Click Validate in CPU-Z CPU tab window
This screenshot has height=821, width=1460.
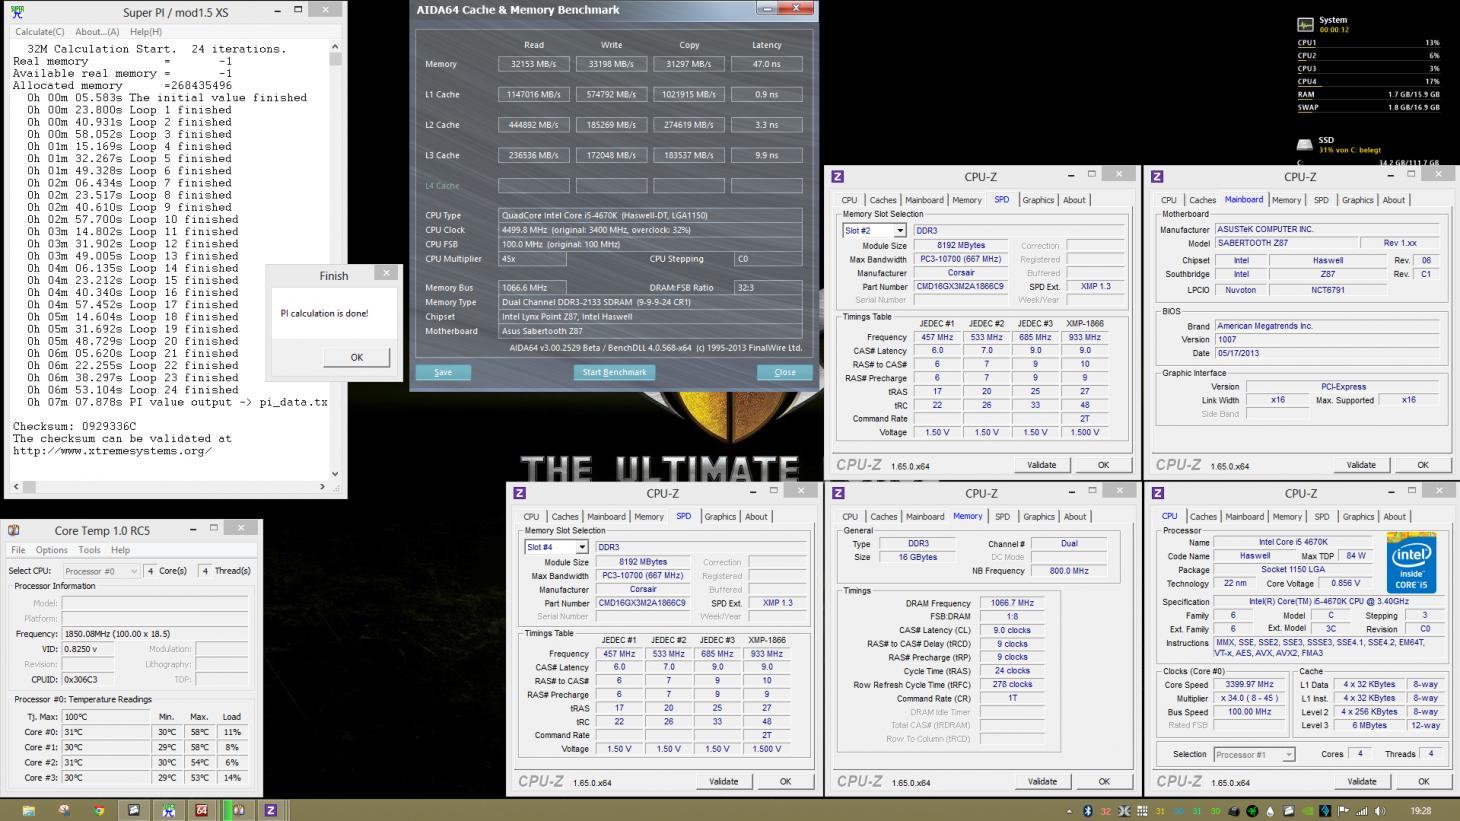pos(1361,782)
